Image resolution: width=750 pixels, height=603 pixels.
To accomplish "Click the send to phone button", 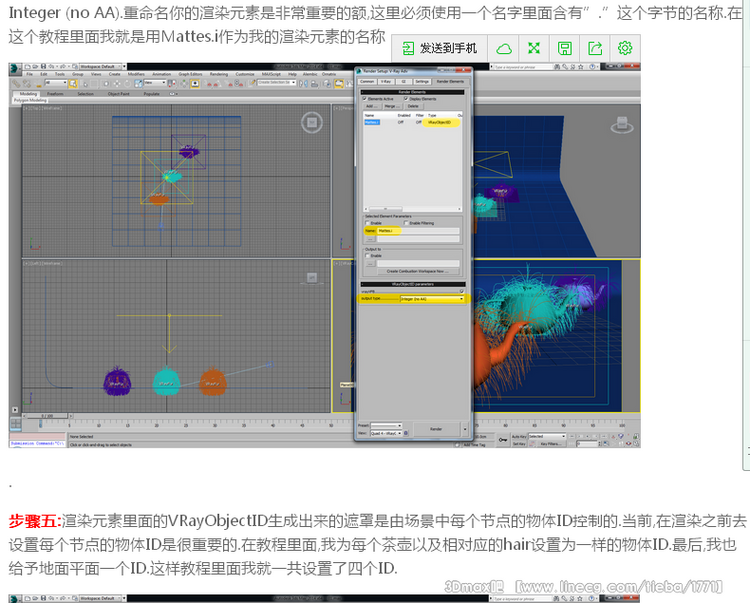I will [x=440, y=48].
